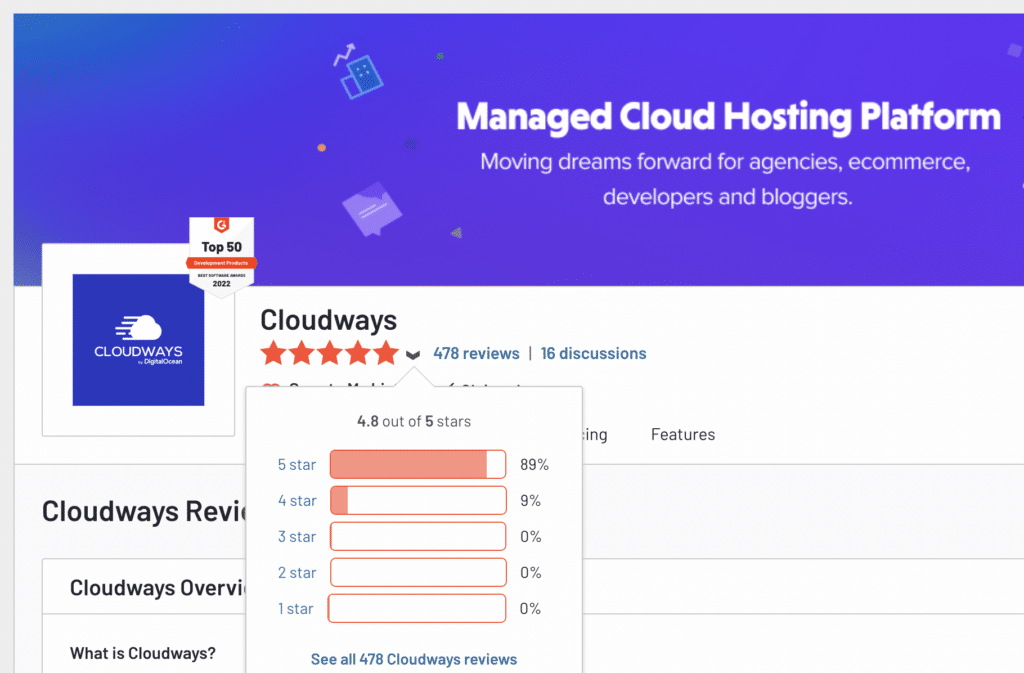Click the Managed Cloud Hosting Platform banner title
1024x673 pixels.
pyautogui.click(x=728, y=117)
